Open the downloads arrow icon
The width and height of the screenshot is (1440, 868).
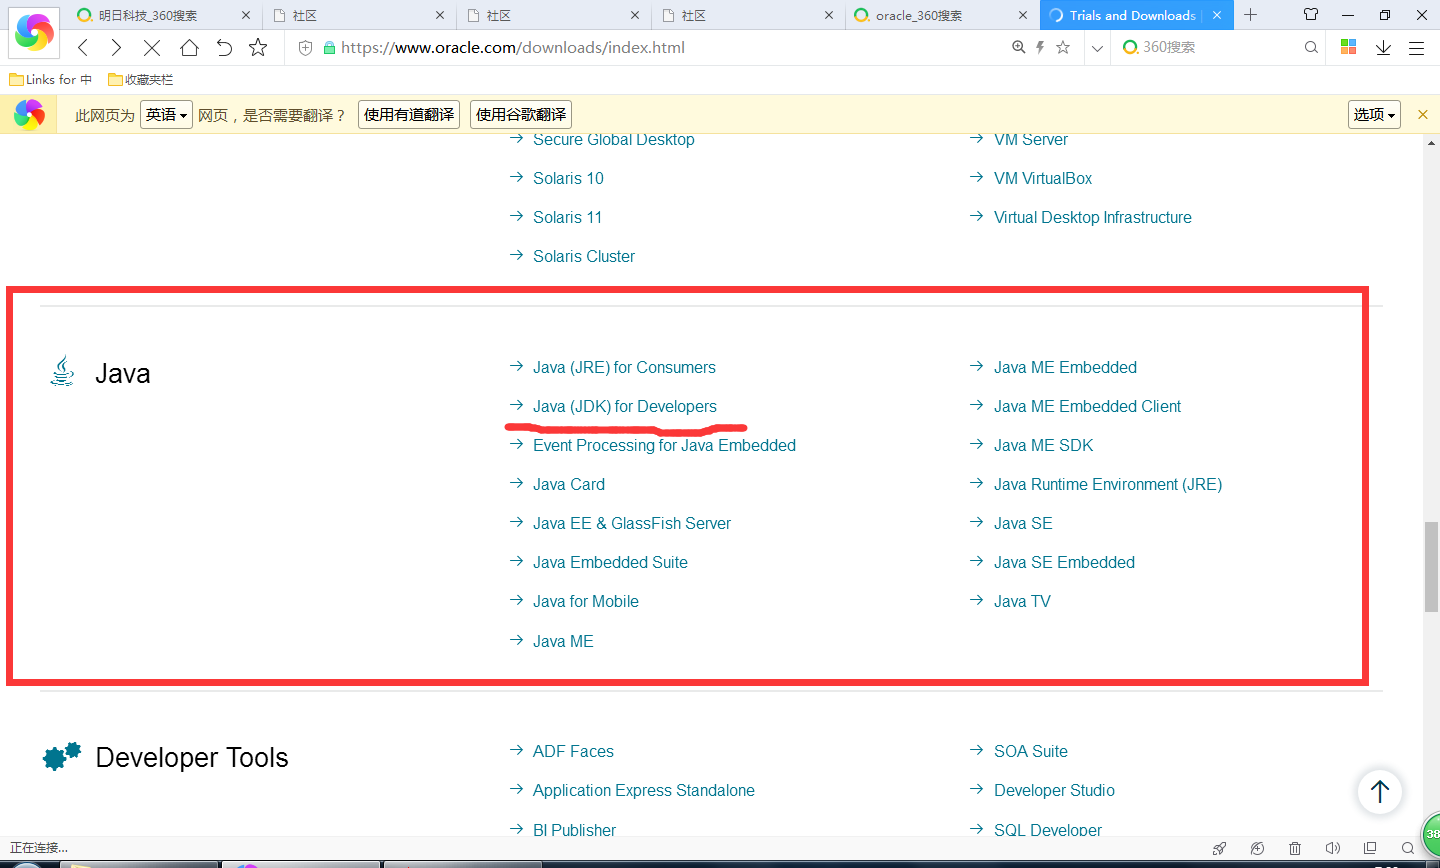tap(1383, 47)
